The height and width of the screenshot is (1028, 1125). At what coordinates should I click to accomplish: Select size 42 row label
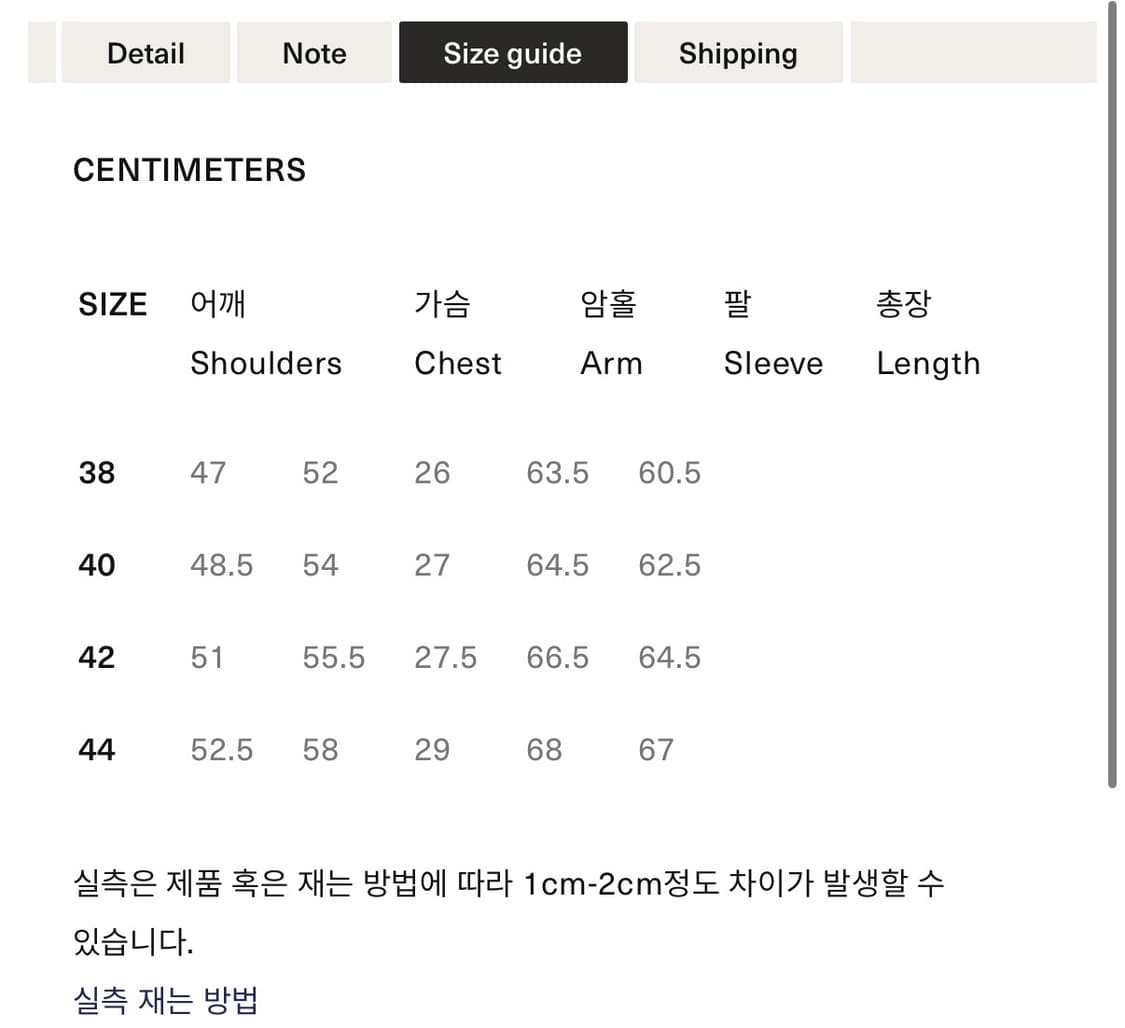coord(96,657)
